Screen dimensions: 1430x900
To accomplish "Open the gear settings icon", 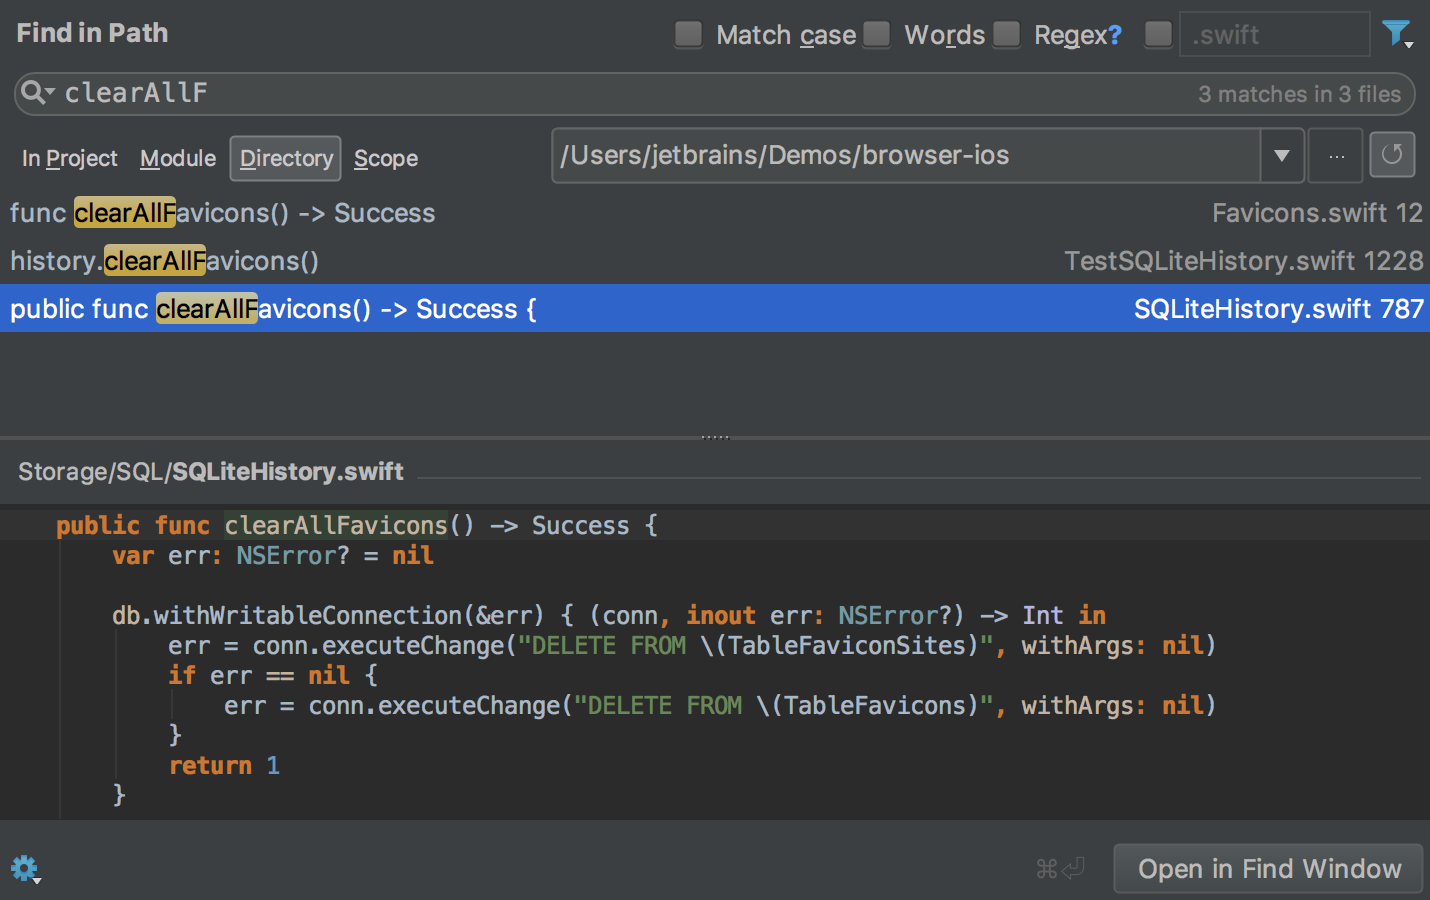I will [x=24, y=868].
